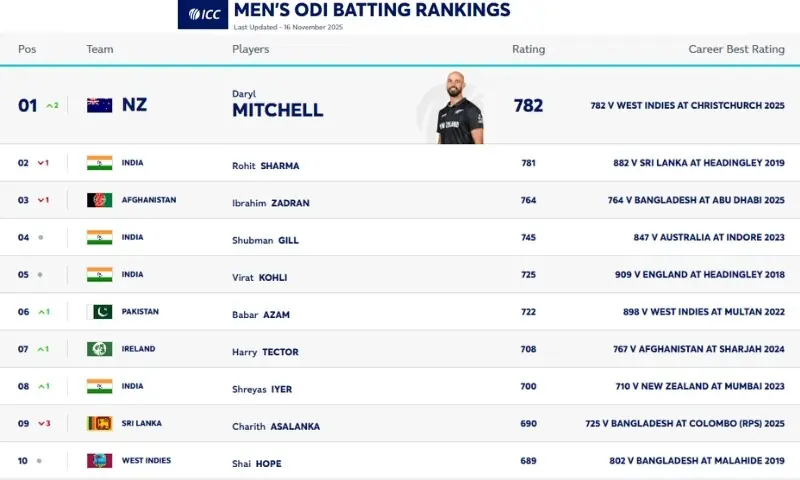
Task: Click the Ireland flag icon
Action: pyautogui.click(x=99, y=349)
